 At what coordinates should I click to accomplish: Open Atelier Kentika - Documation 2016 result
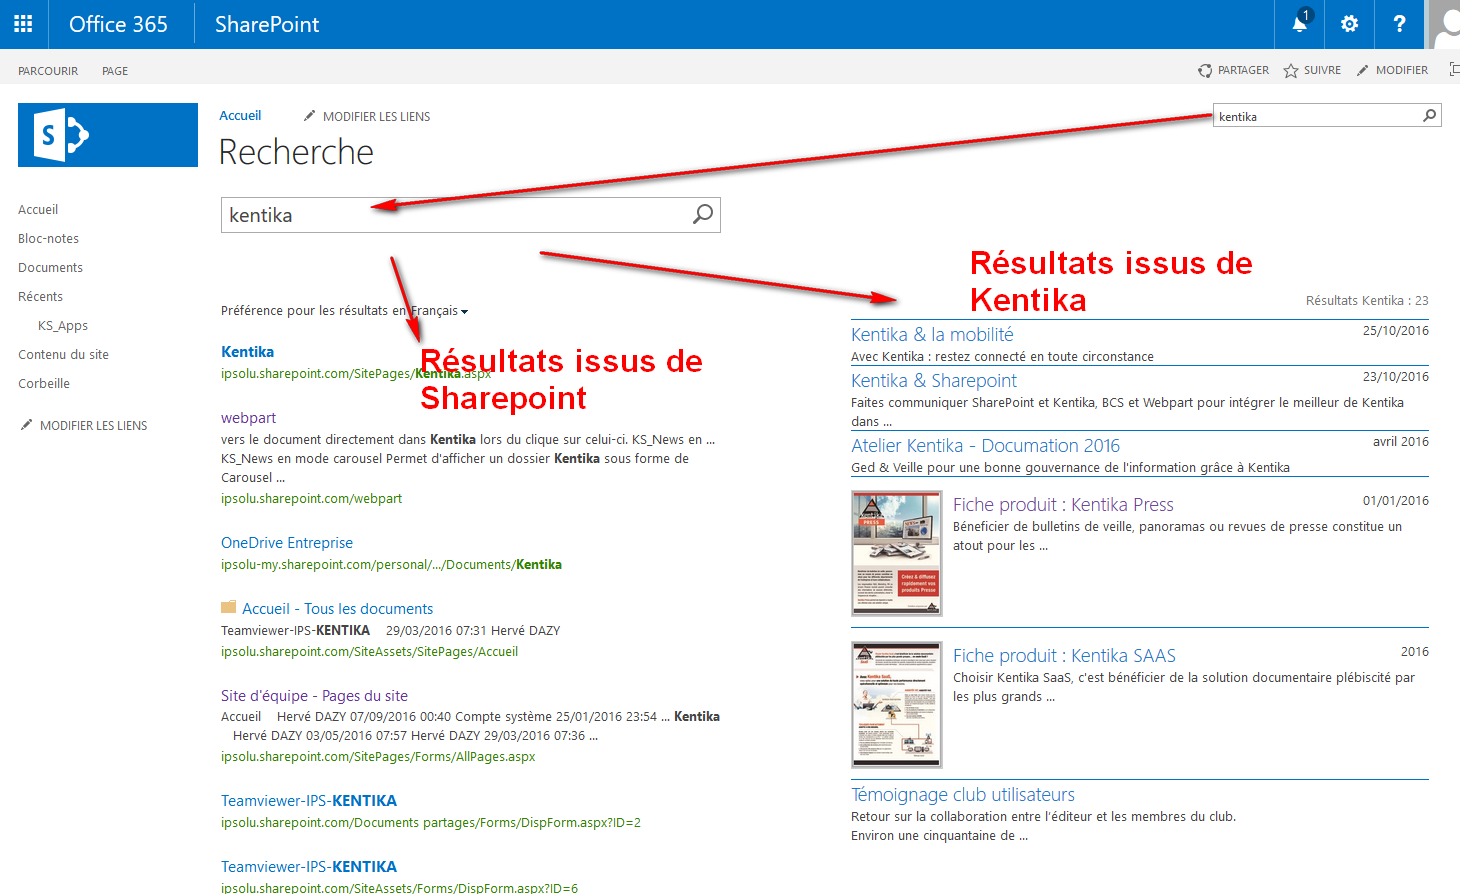pyautogui.click(x=985, y=446)
